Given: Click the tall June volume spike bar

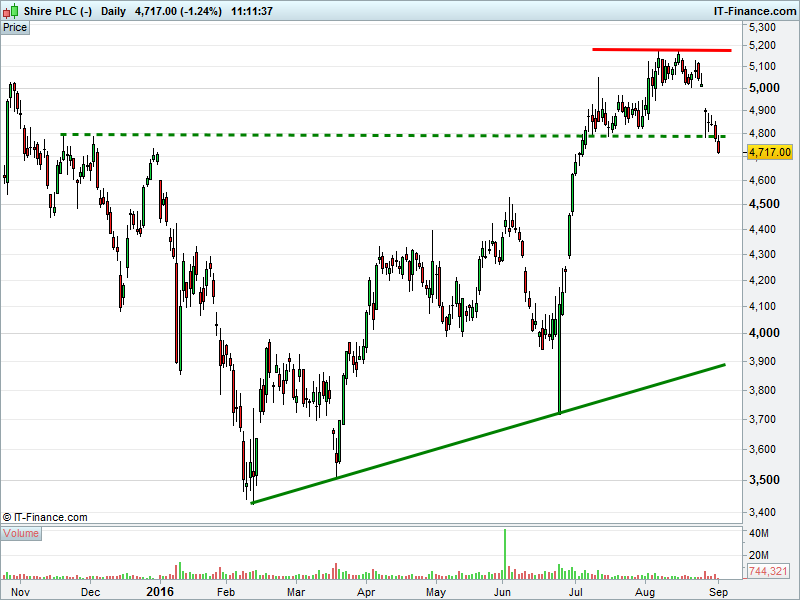Looking at the screenshot, I should pyautogui.click(x=505, y=554).
